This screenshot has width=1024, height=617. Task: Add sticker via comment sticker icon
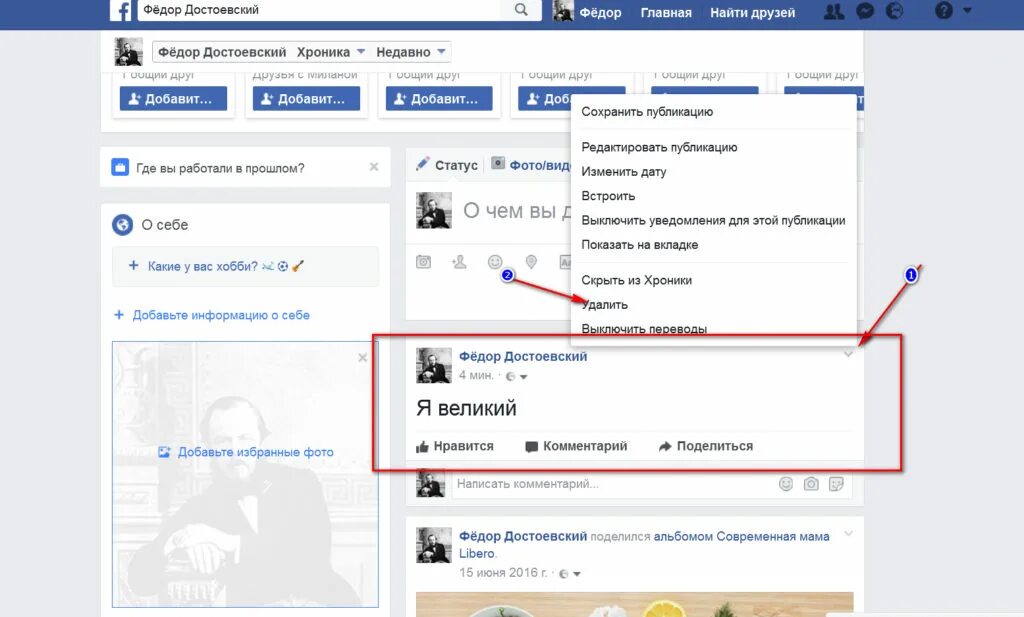click(836, 484)
